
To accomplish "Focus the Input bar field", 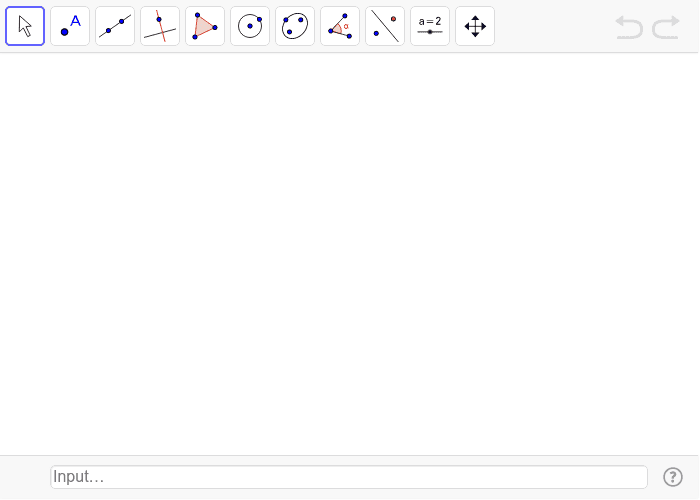I will coord(349,477).
